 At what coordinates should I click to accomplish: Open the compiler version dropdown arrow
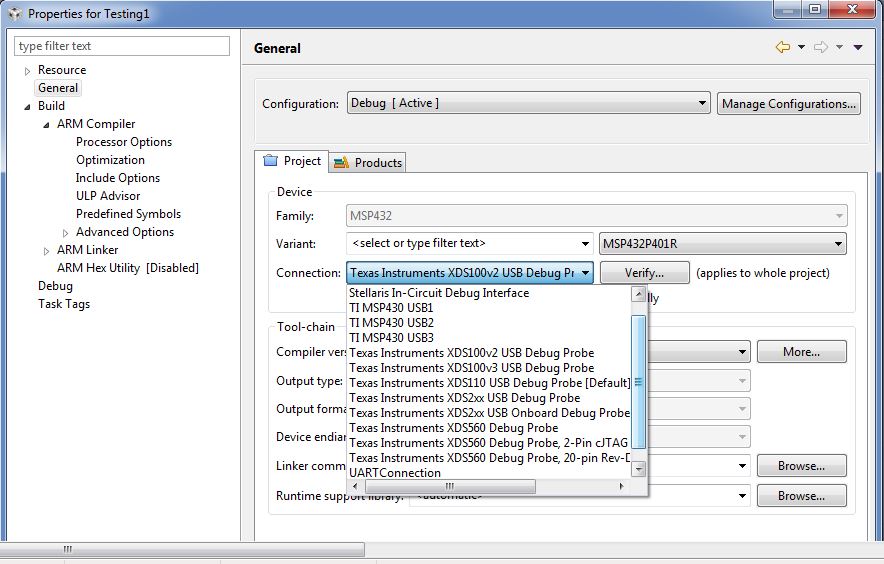742,352
